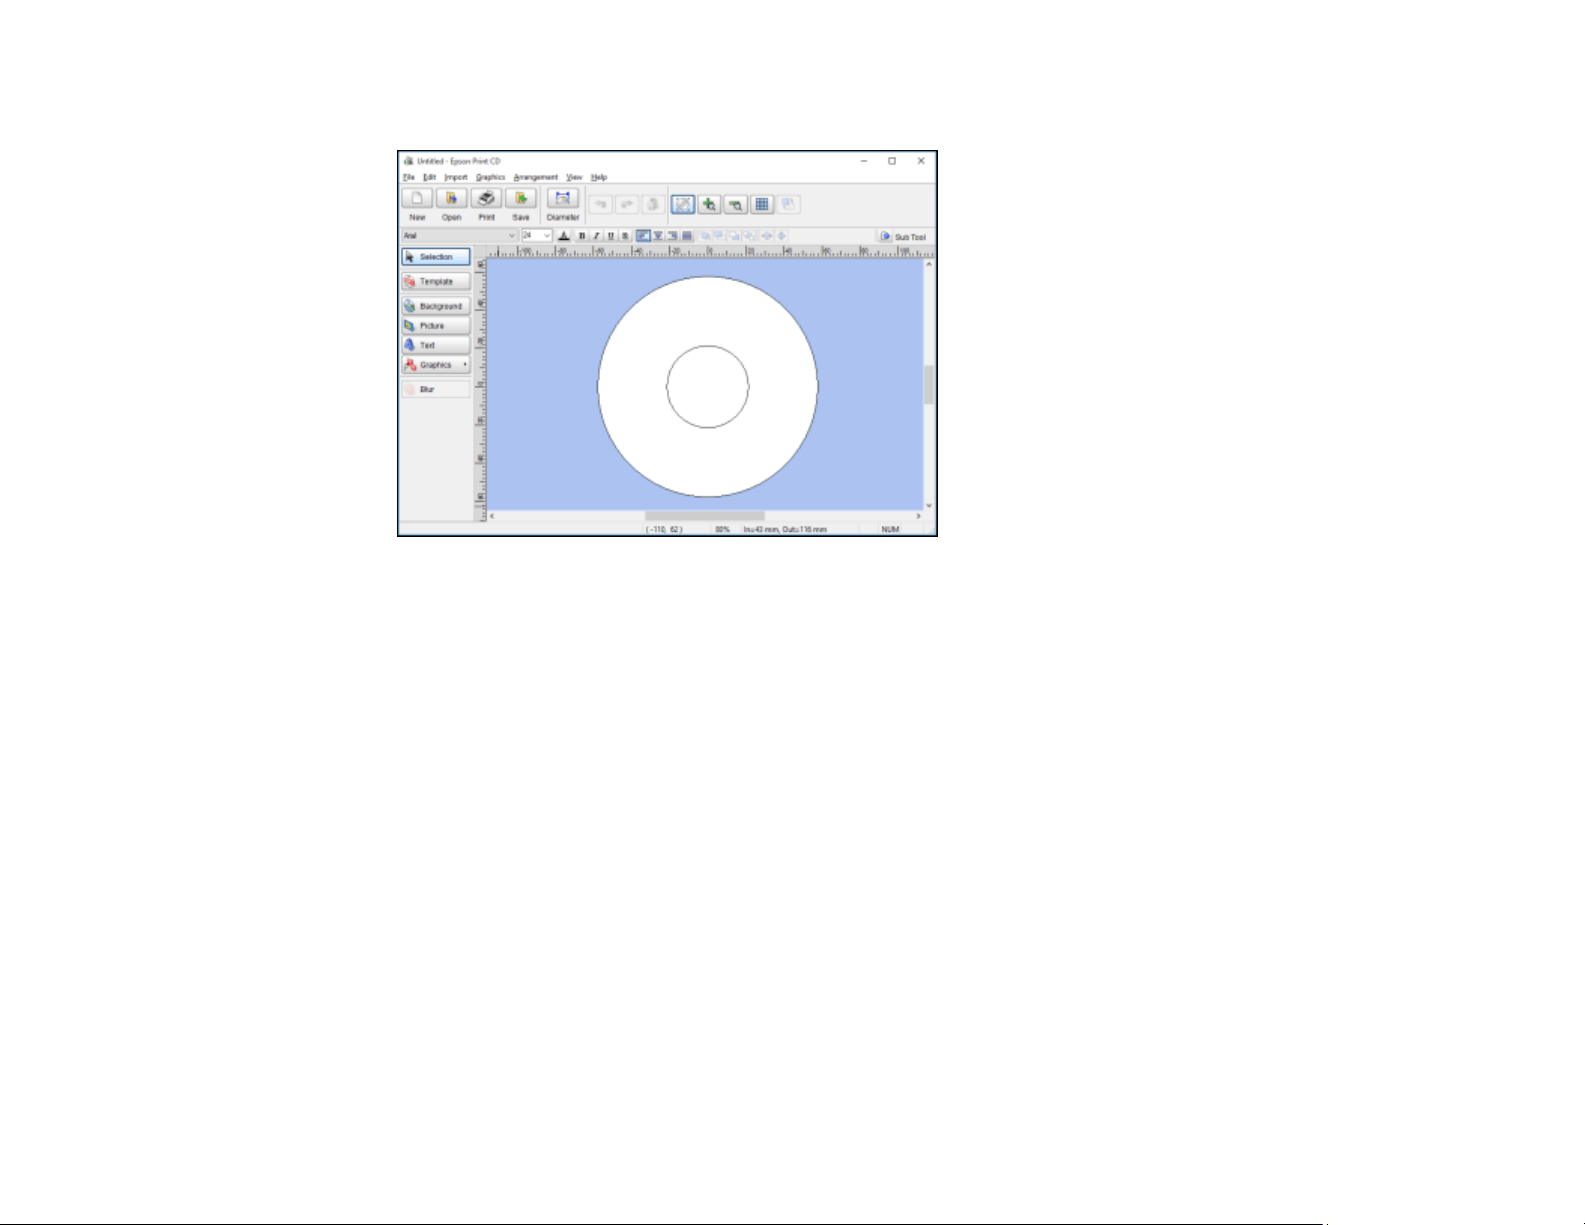Click the New document icon
Screen dimensions: 1585x1225
tap(417, 198)
